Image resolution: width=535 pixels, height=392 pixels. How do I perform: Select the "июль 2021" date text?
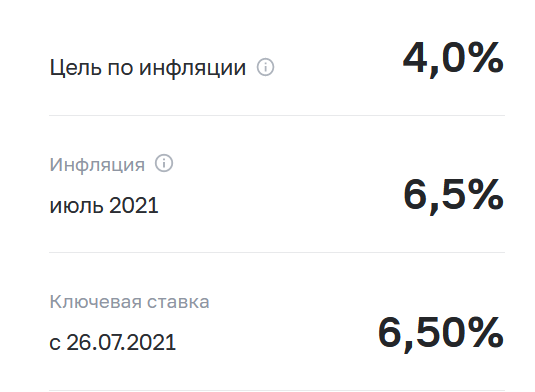point(104,206)
